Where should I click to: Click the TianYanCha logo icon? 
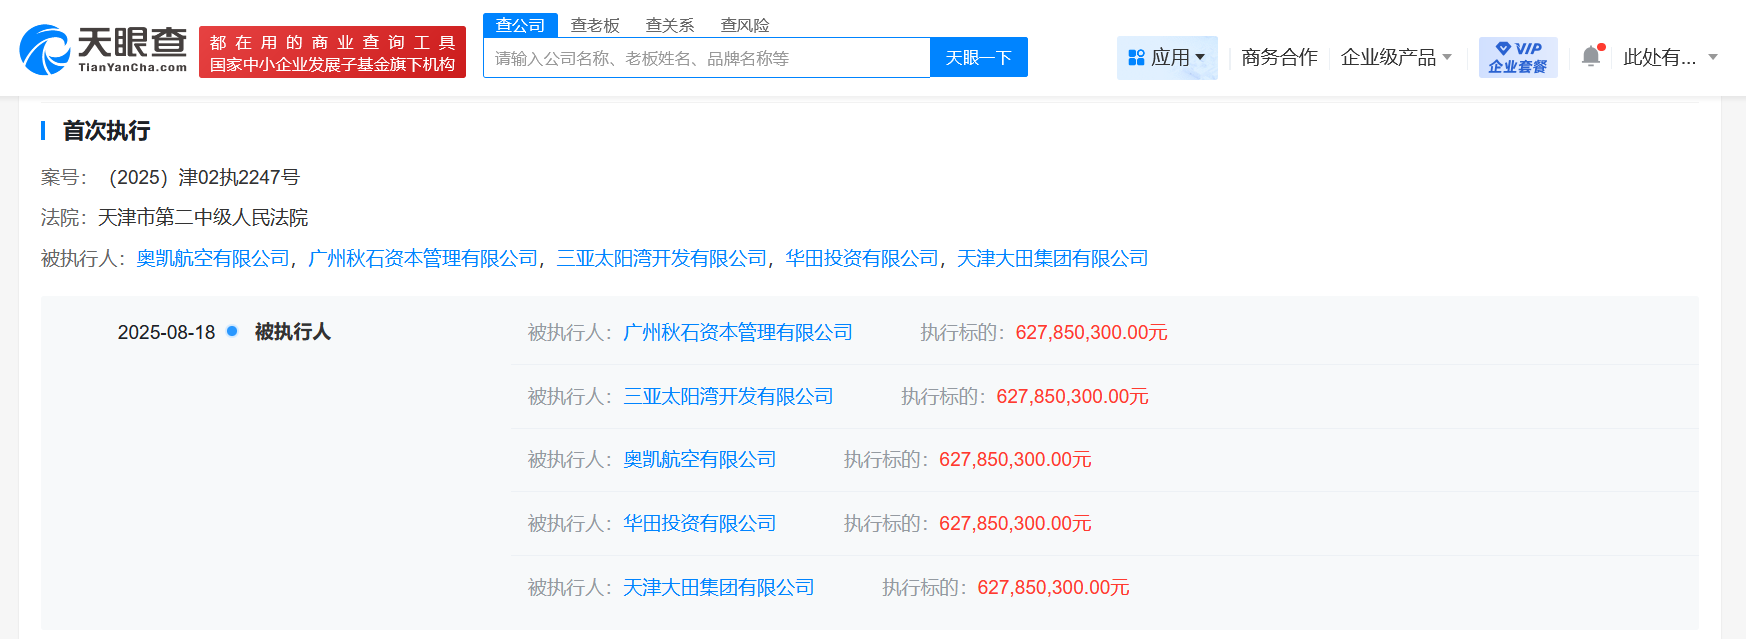[45, 50]
